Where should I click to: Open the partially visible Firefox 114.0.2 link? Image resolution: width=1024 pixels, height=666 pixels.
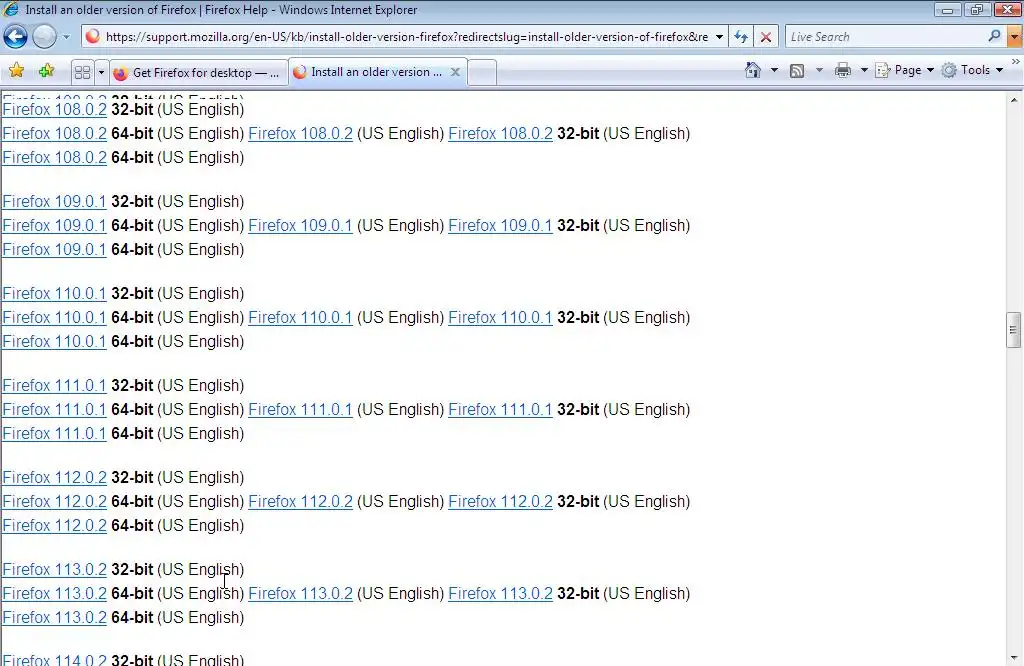[x=54, y=659]
